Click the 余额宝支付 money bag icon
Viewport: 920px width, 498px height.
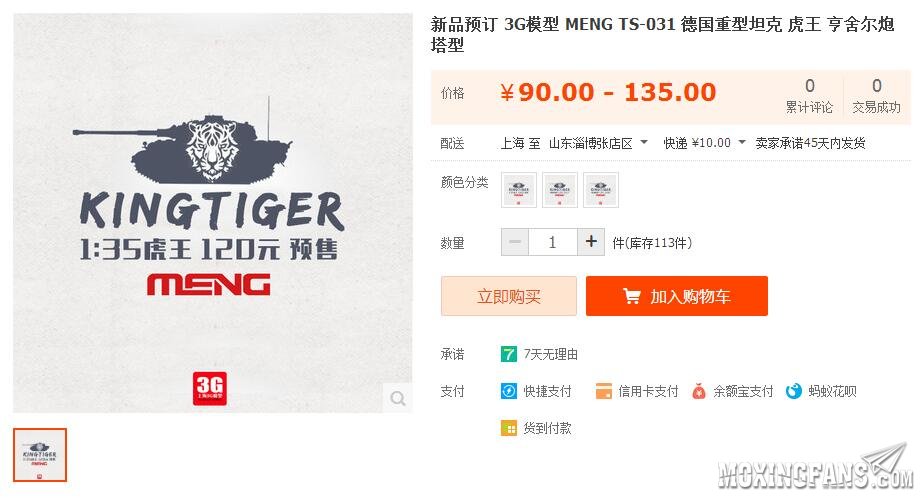coord(698,391)
